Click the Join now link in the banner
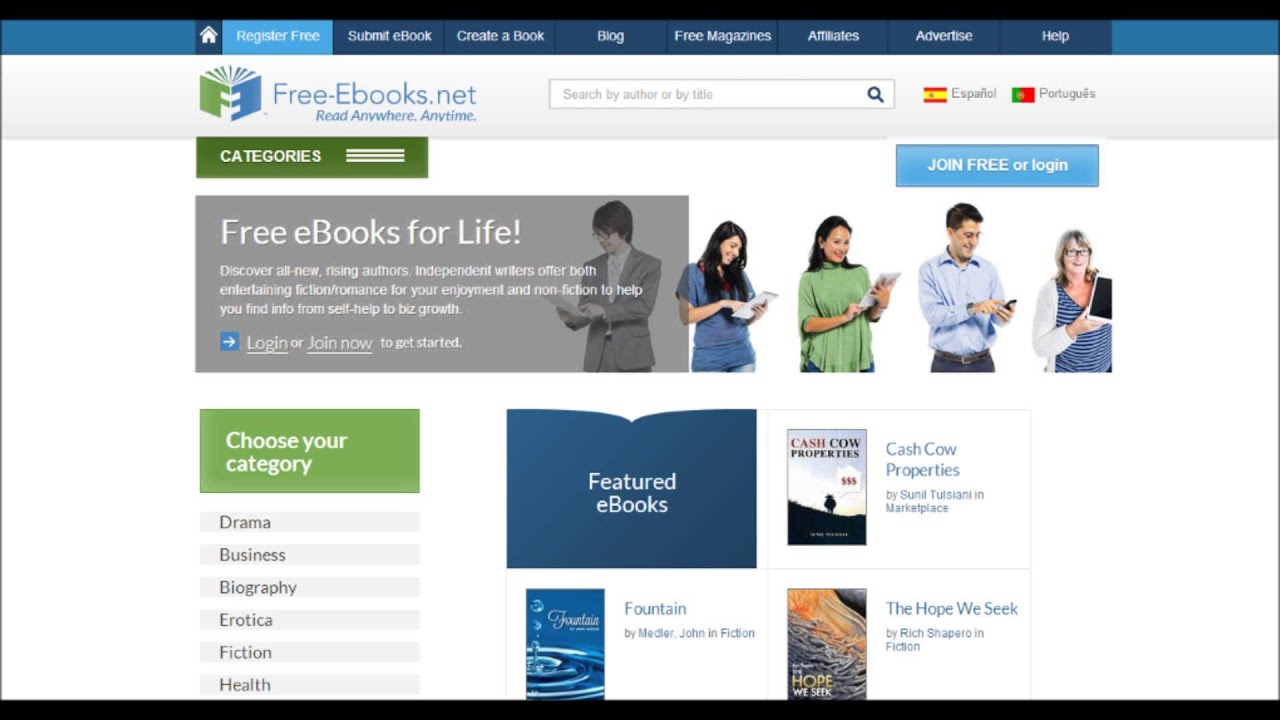1280x720 pixels. tap(339, 342)
